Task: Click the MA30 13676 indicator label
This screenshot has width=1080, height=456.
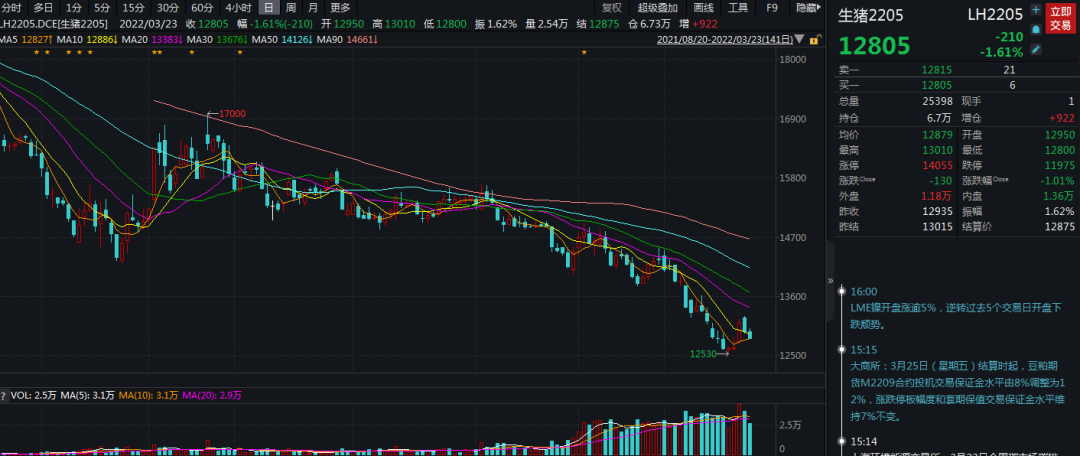Action: tap(216, 39)
